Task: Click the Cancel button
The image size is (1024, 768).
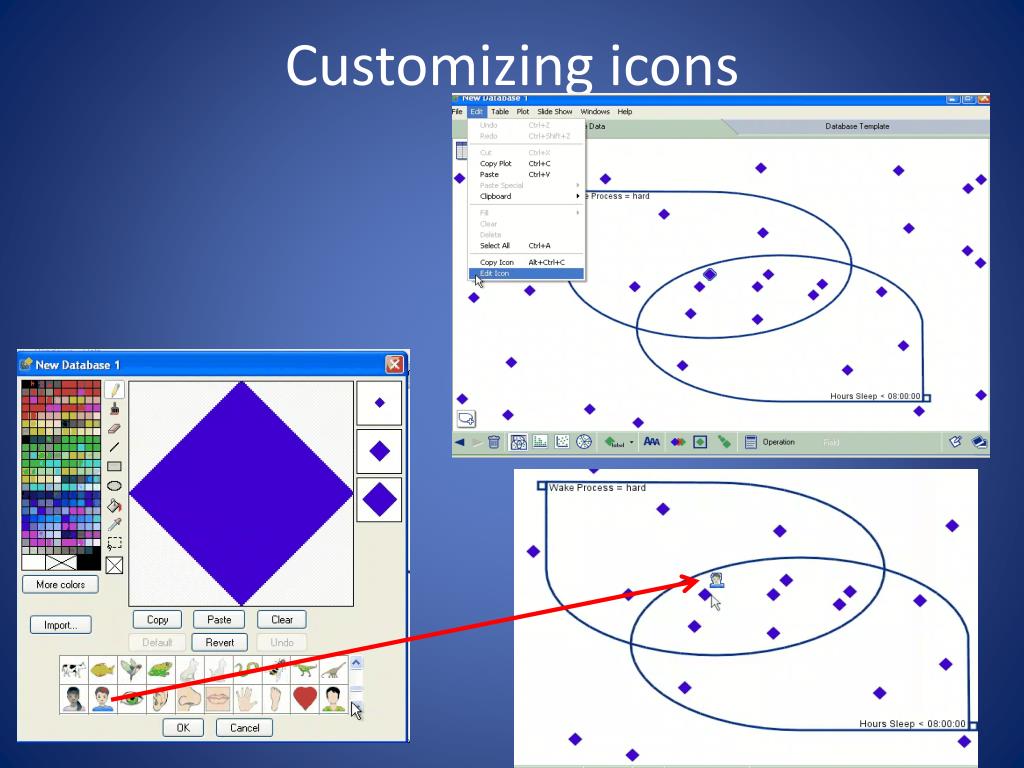Action: 244,728
